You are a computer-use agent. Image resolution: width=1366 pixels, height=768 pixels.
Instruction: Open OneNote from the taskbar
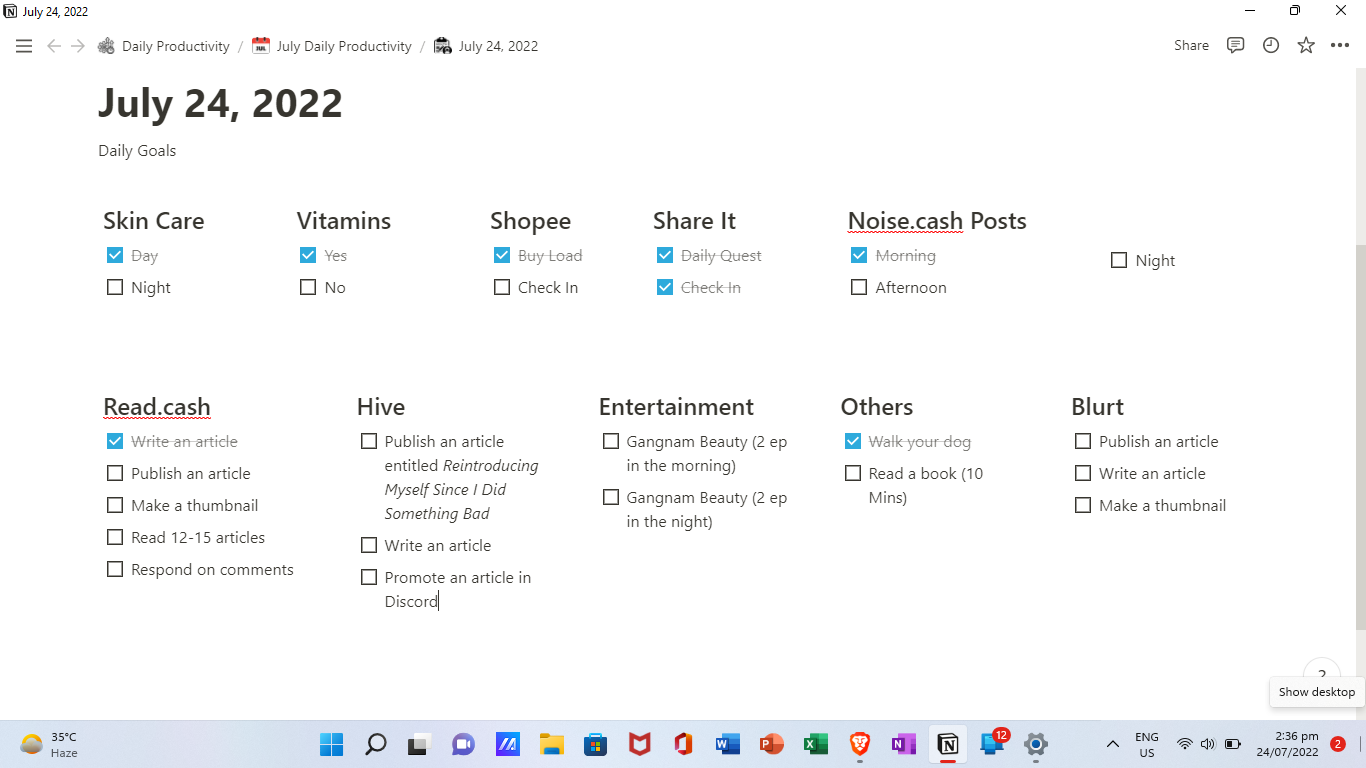pos(904,744)
